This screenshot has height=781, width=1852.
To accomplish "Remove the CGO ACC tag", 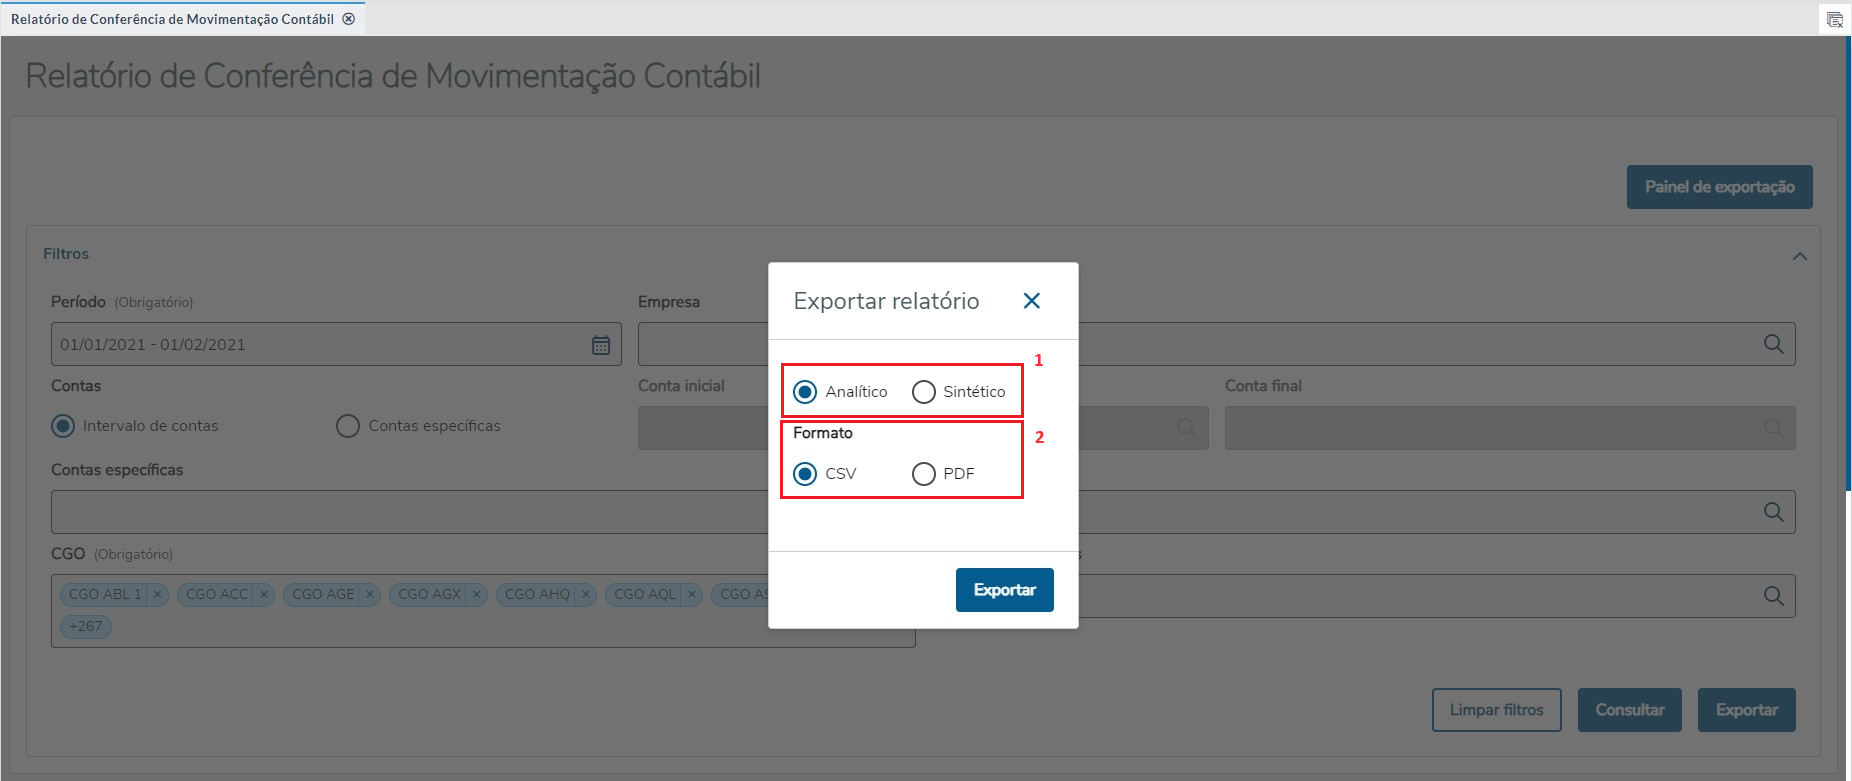I will point(264,594).
